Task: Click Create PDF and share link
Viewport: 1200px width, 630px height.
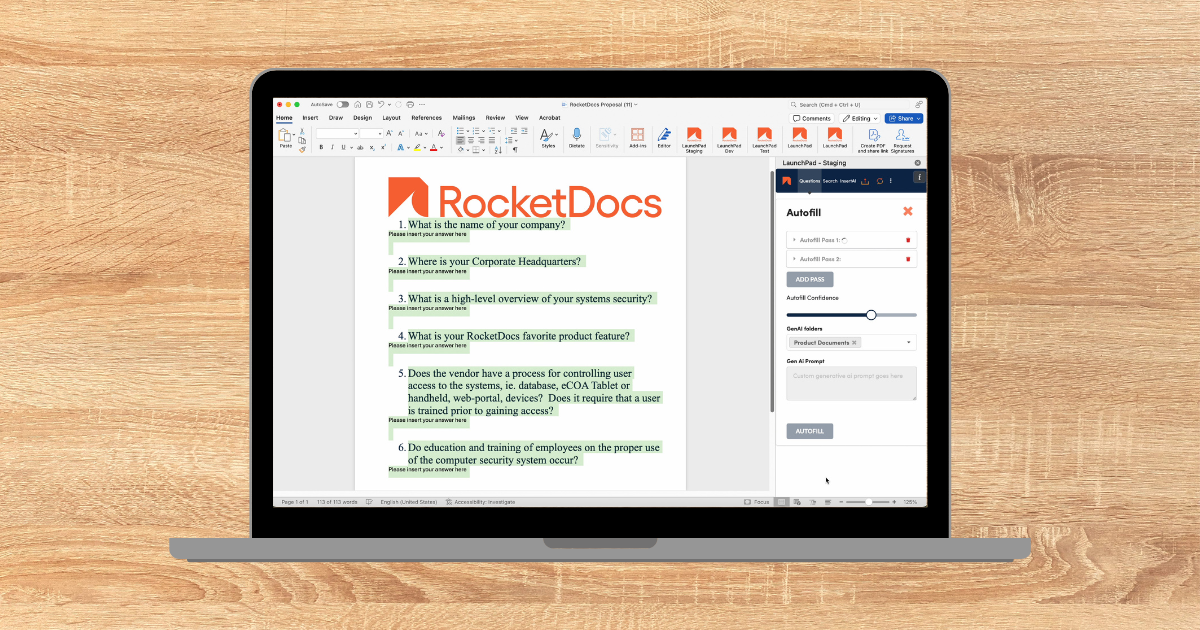Action: pyautogui.click(x=873, y=140)
